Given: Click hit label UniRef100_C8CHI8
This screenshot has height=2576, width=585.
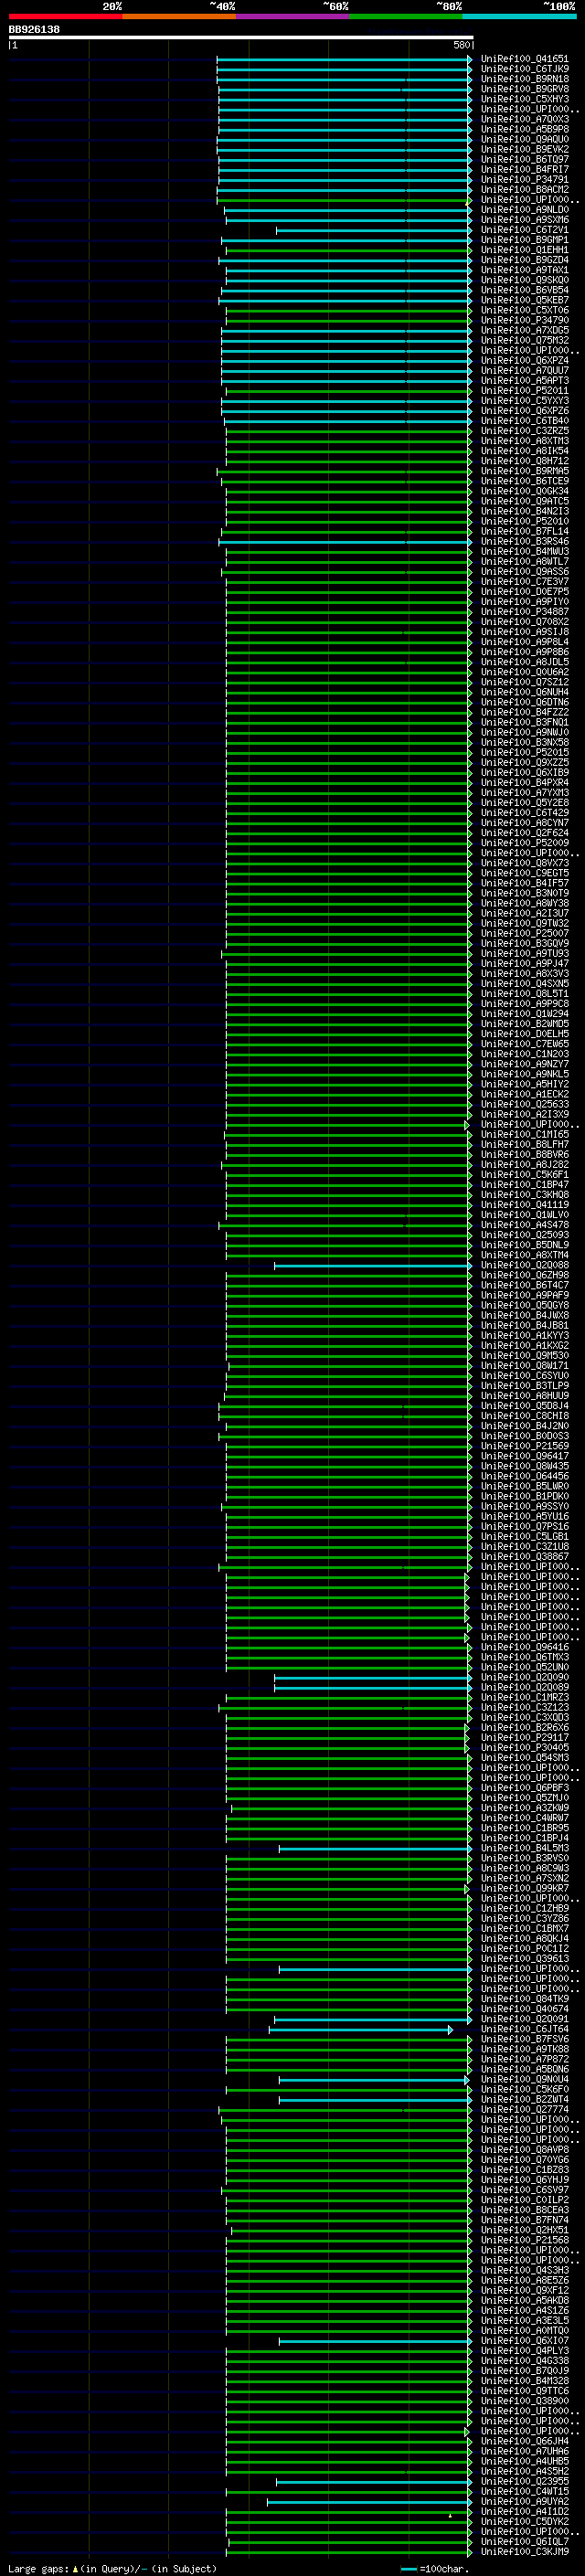Looking at the screenshot, I should point(524,1416).
